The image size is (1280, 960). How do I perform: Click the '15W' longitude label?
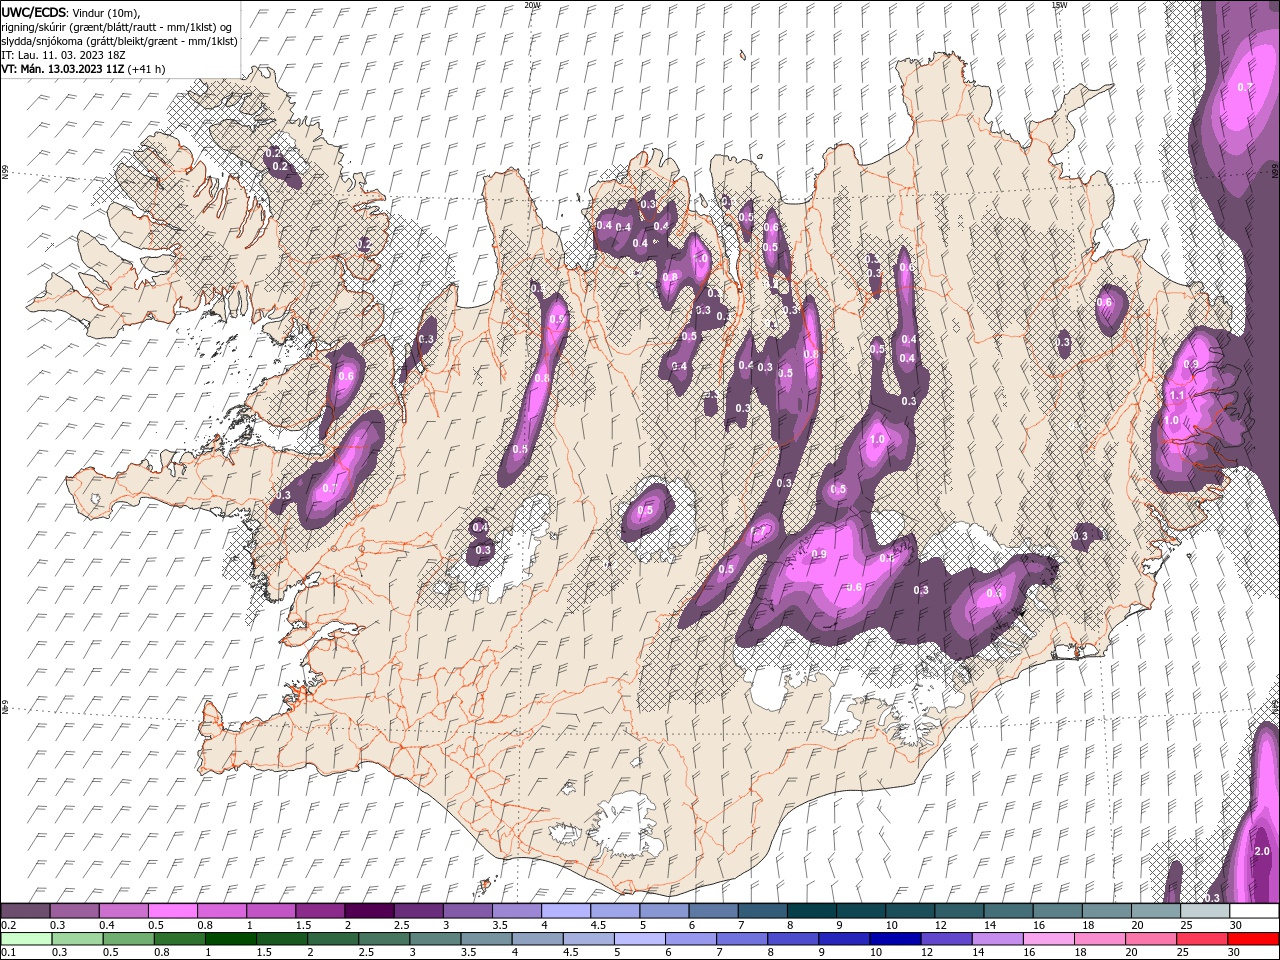[x=1059, y=5]
